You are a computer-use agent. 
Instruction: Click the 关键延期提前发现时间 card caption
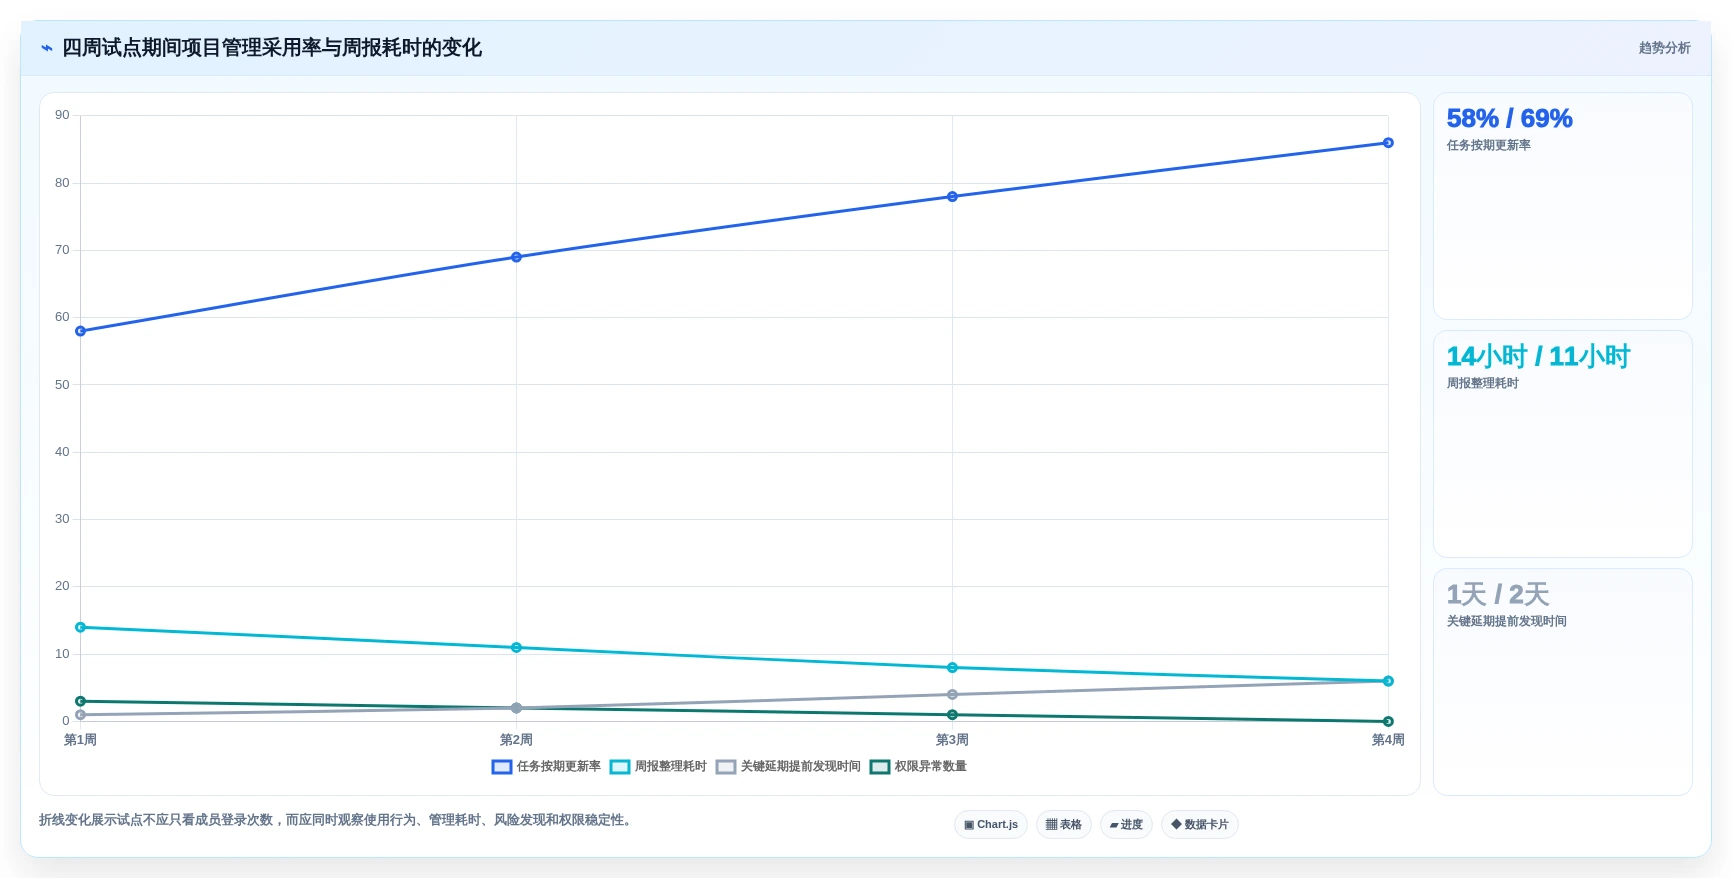pyautogui.click(x=1507, y=622)
